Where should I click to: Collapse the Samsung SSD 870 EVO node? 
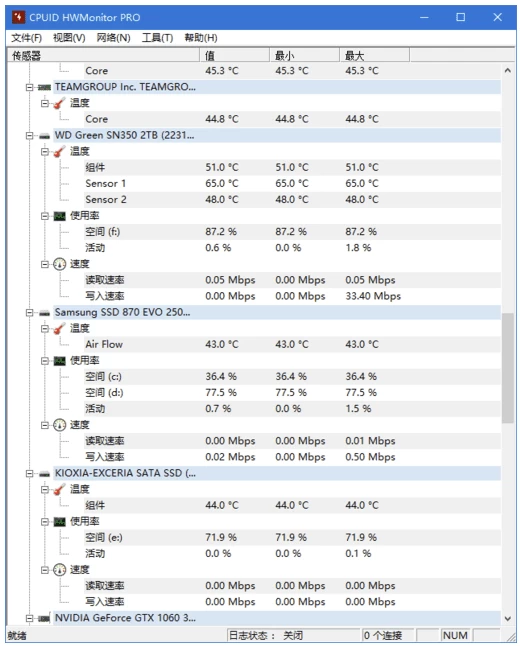(29, 313)
